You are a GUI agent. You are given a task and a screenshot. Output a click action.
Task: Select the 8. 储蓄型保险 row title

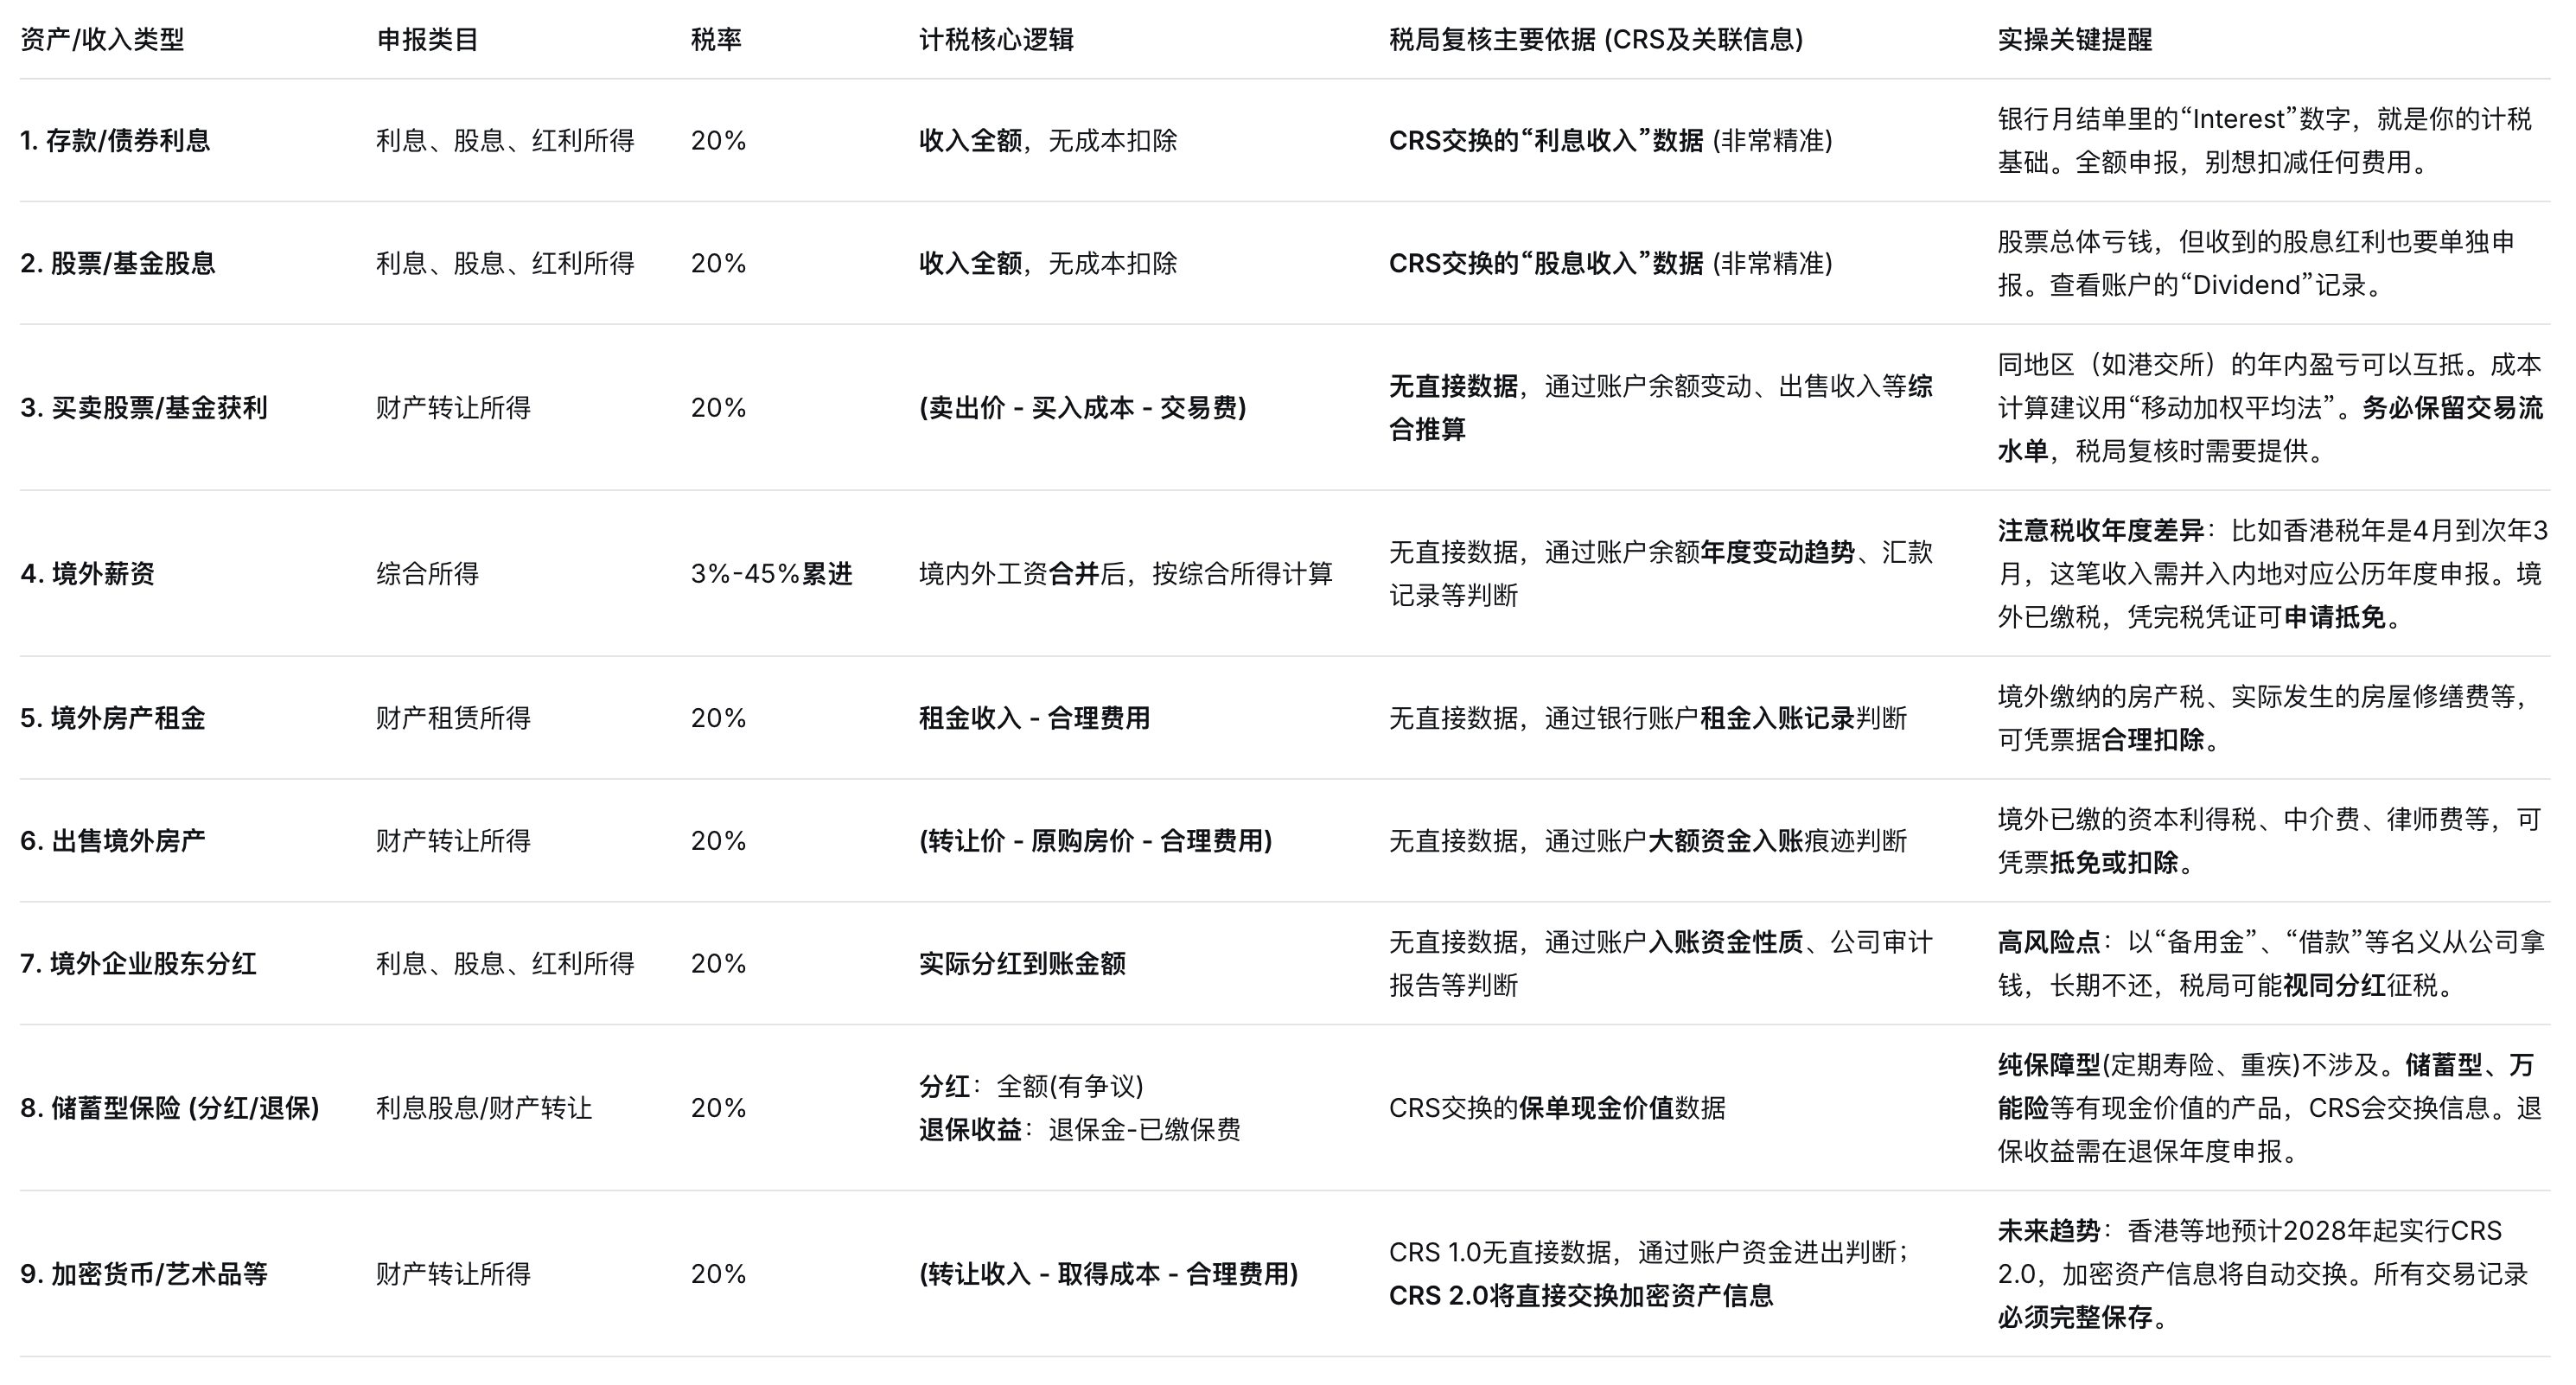click(170, 1108)
